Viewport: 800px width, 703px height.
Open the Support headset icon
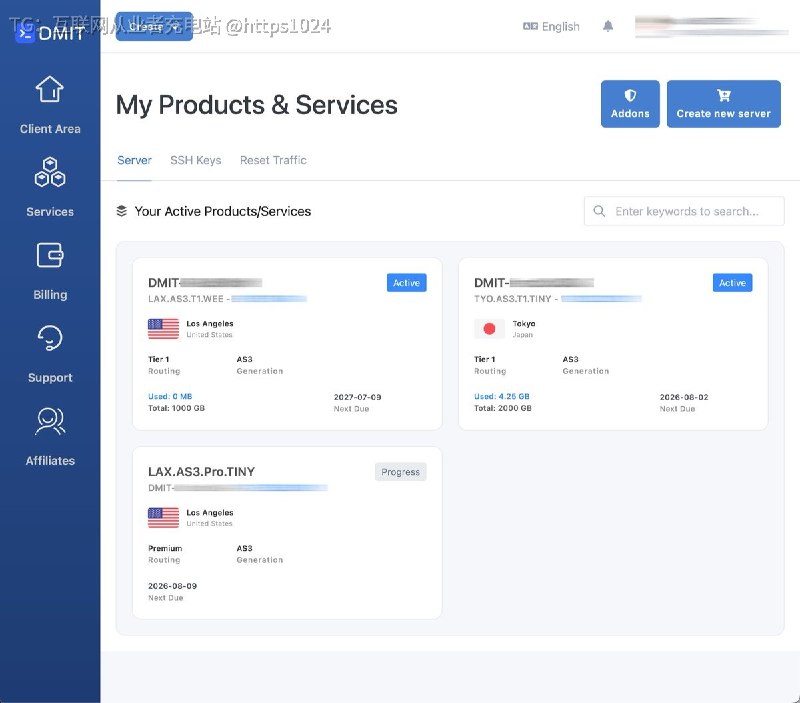[x=49, y=338]
